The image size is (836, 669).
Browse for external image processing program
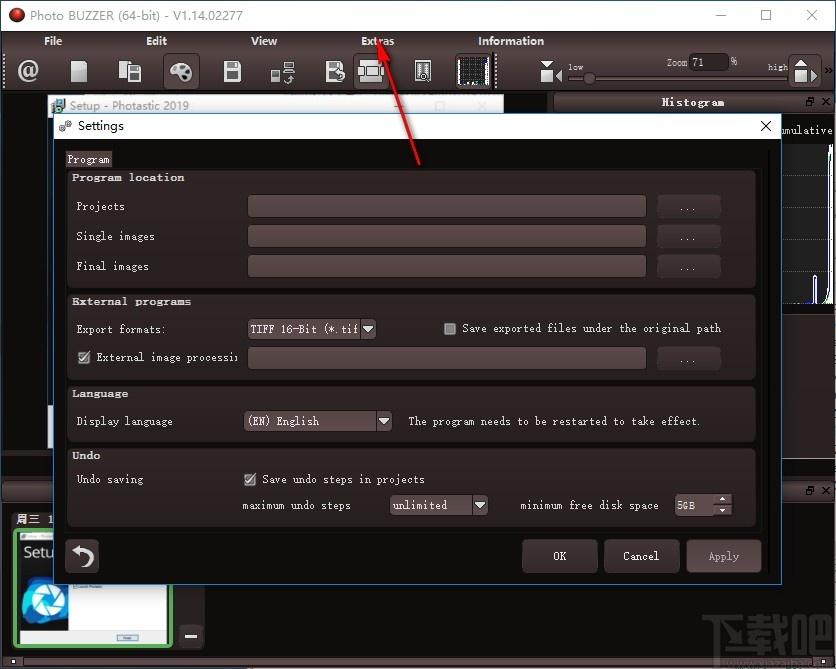click(688, 358)
